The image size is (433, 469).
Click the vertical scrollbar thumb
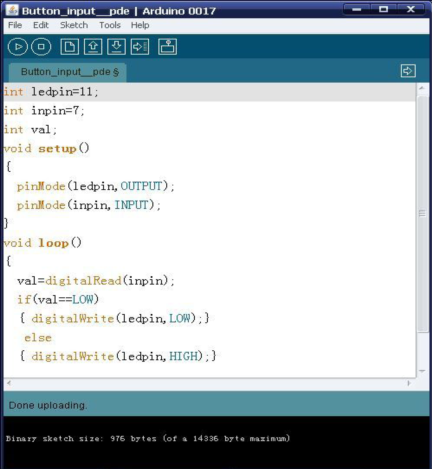[x=422, y=213]
